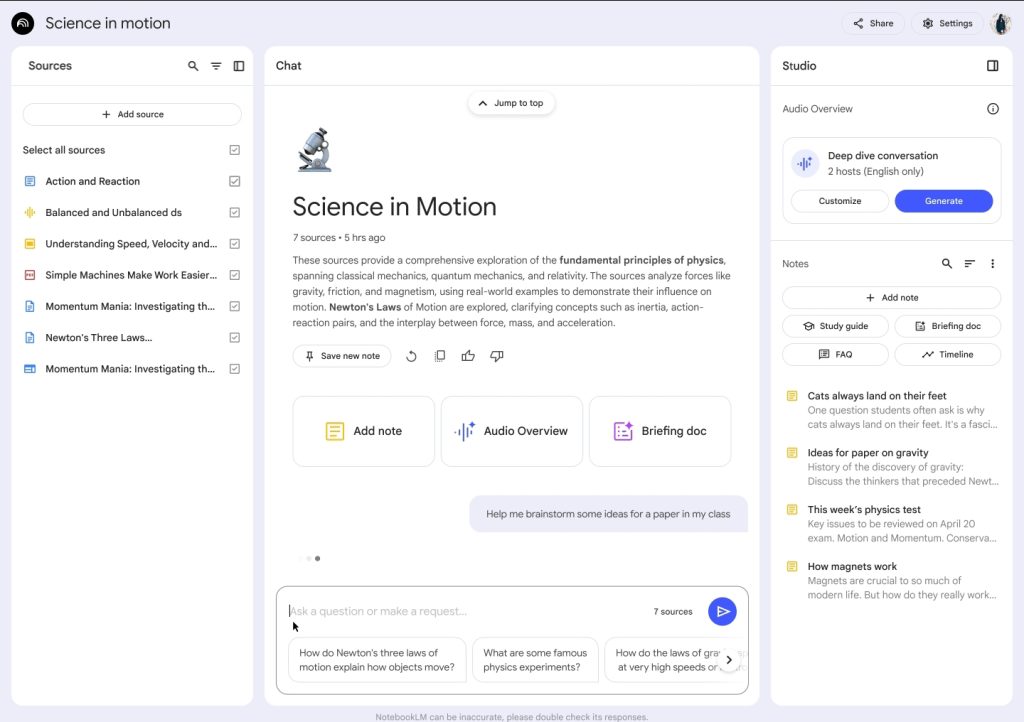Regenerate the summary with the refresh icon
1024x722 pixels.
click(x=411, y=356)
